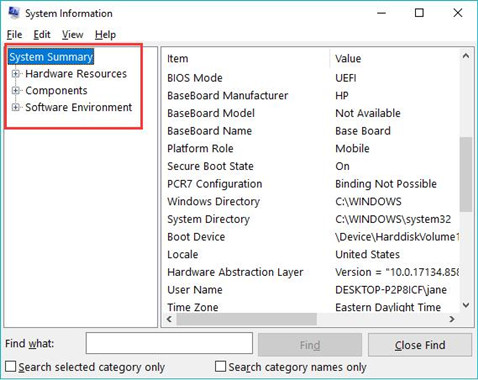Click the Item column header

pyautogui.click(x=247, y=59)
